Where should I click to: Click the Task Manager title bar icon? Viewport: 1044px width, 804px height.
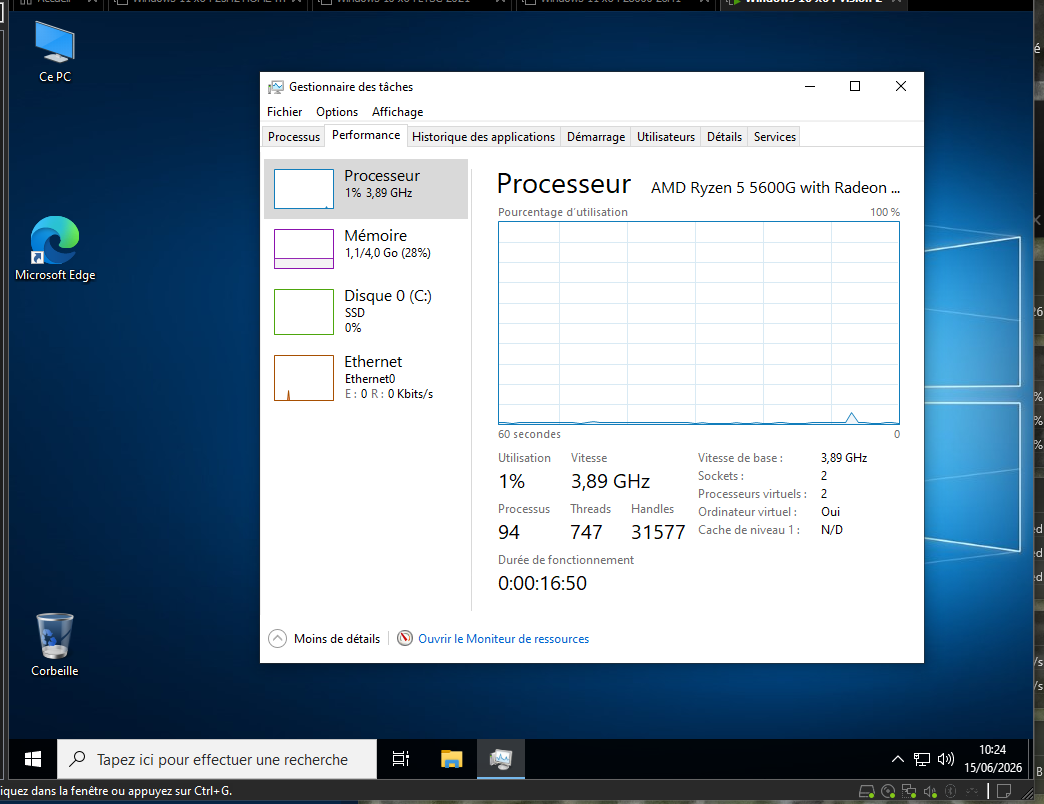[x=276, y=87]
